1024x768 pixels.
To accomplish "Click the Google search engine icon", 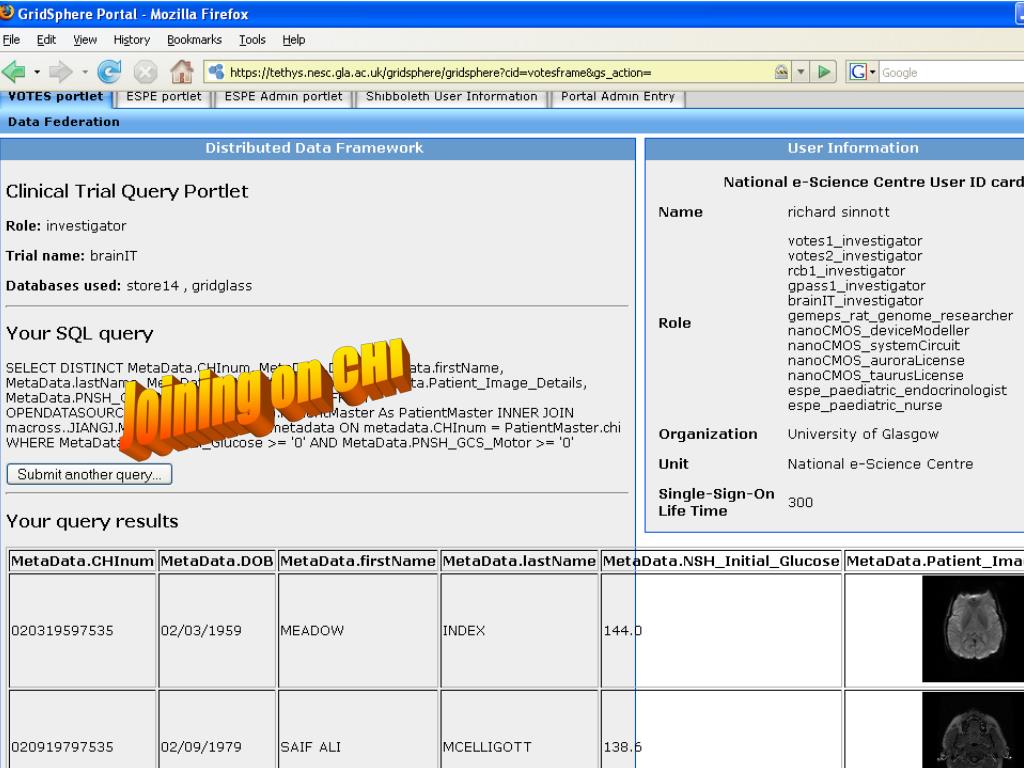I will [x=857, y=72].
